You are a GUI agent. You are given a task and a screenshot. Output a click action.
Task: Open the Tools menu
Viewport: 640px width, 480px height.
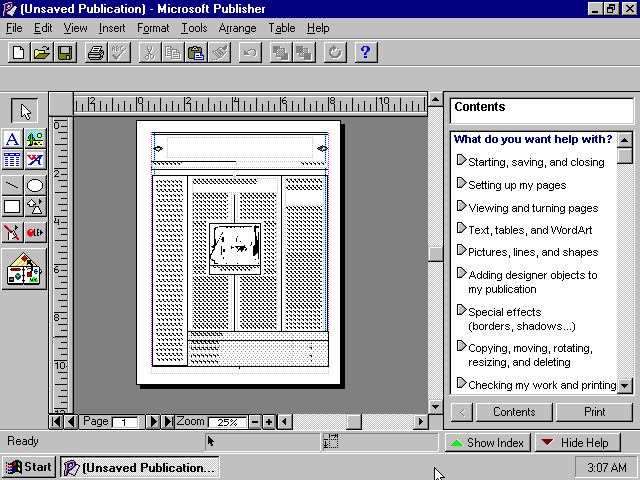(x=194, y=28)
